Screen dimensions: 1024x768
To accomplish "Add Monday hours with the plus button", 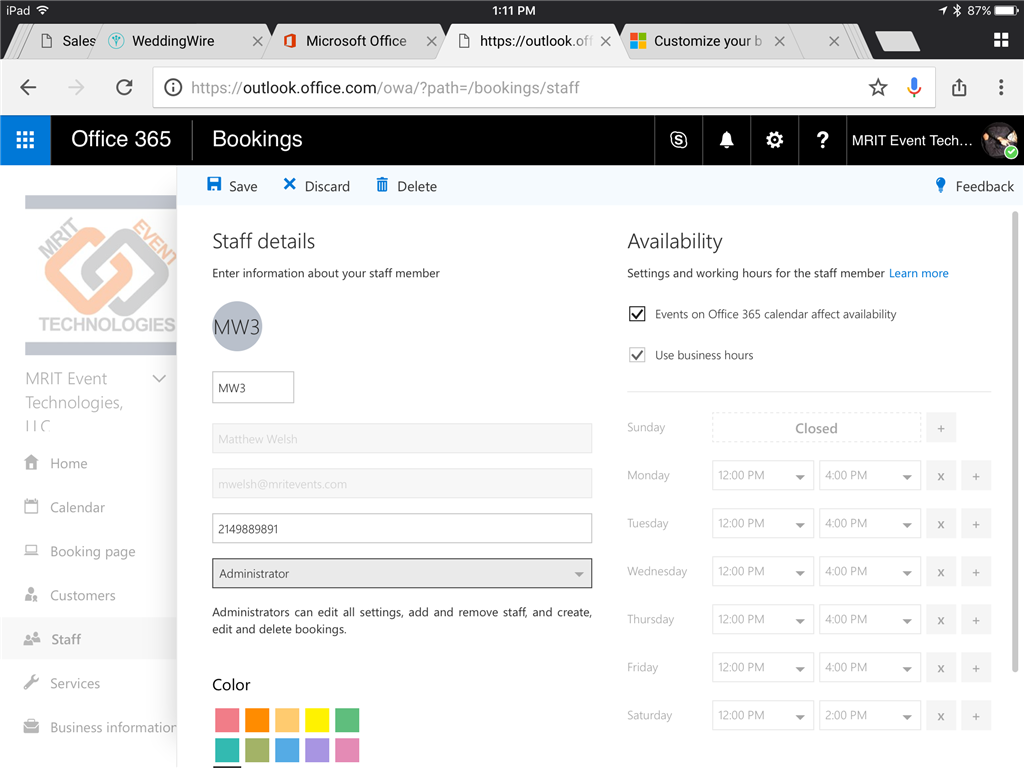I will point(976,476).
